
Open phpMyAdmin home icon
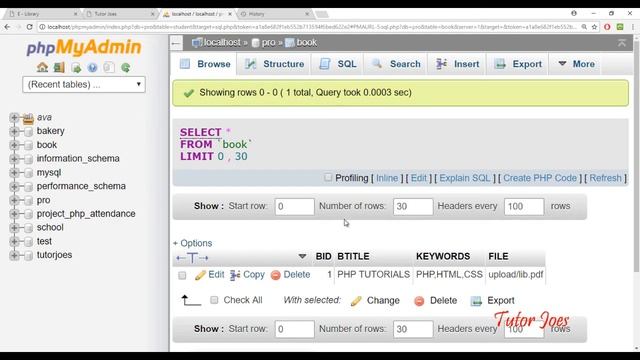pyautogui.click(x=42, y=67)
